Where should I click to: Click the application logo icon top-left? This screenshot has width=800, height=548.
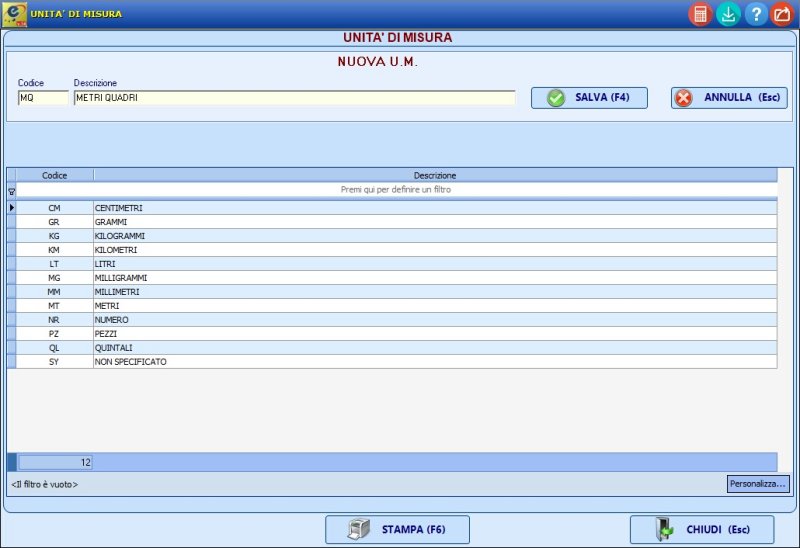pyautogui.click(x=14, y=14)
